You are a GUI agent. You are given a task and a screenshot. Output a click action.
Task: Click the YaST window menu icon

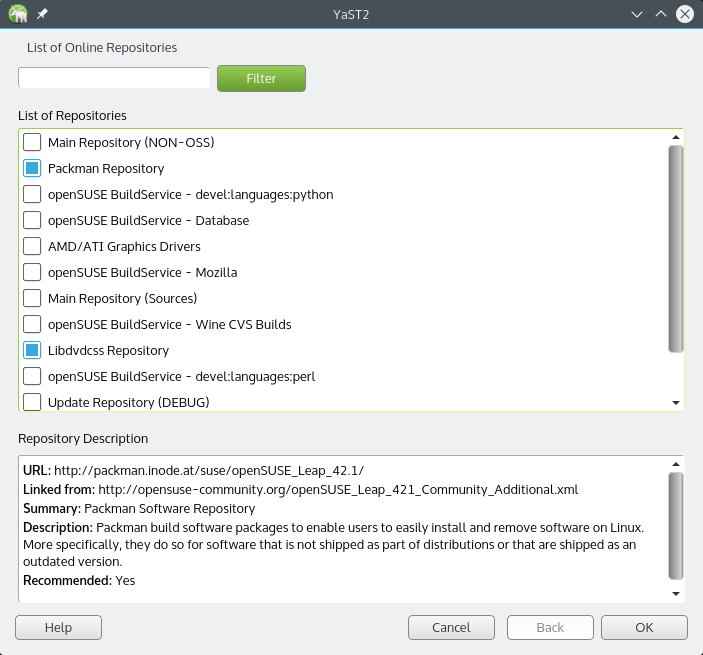click(18, 14)
